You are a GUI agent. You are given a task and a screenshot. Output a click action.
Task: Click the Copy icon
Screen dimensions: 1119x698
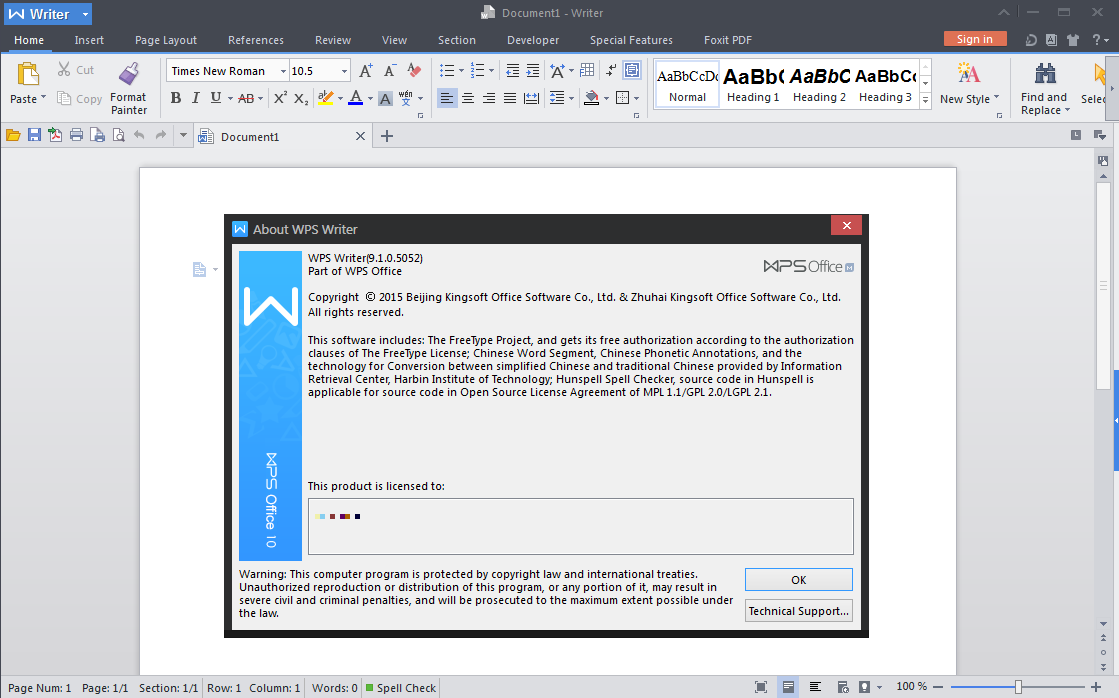[64, 98]
